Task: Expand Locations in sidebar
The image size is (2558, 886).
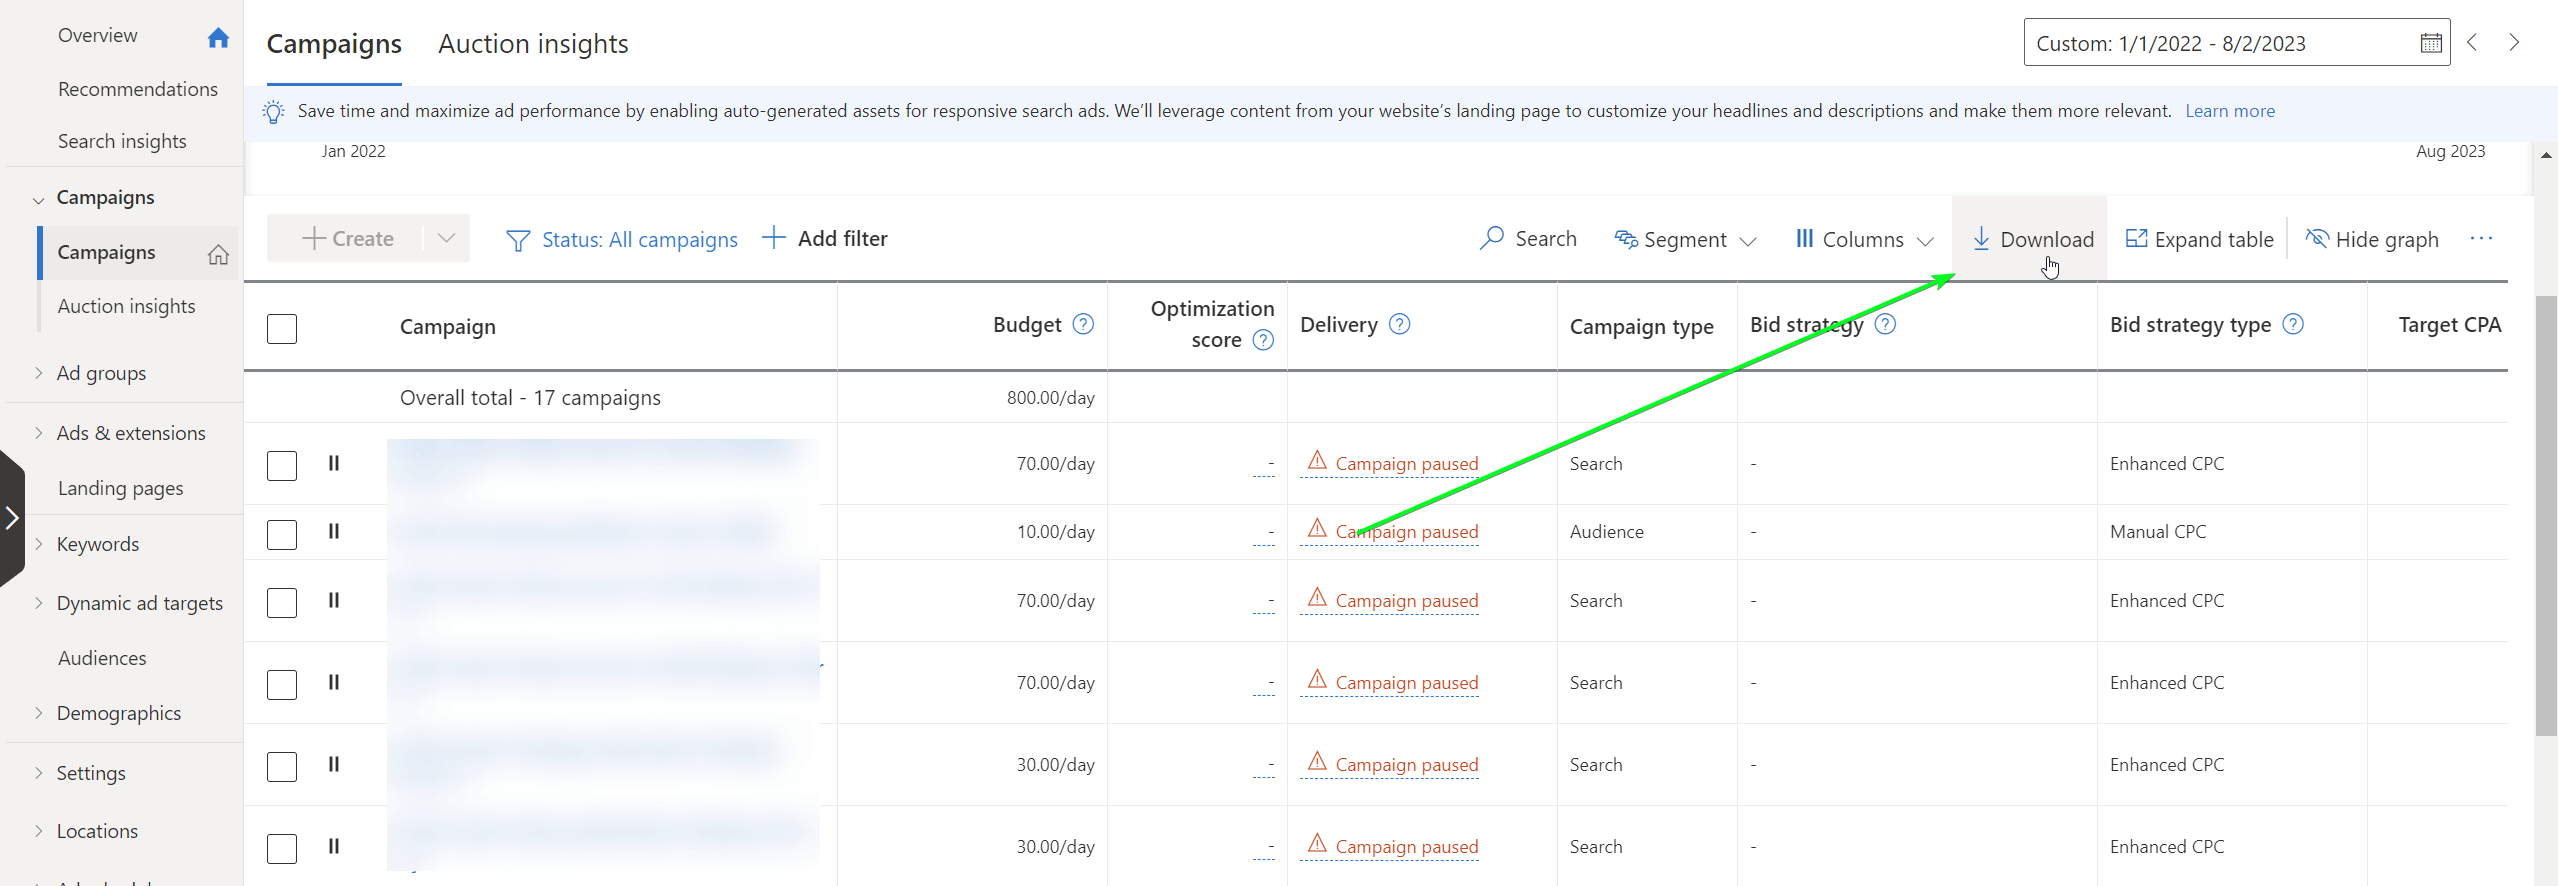Action: (x=39, y=831)
